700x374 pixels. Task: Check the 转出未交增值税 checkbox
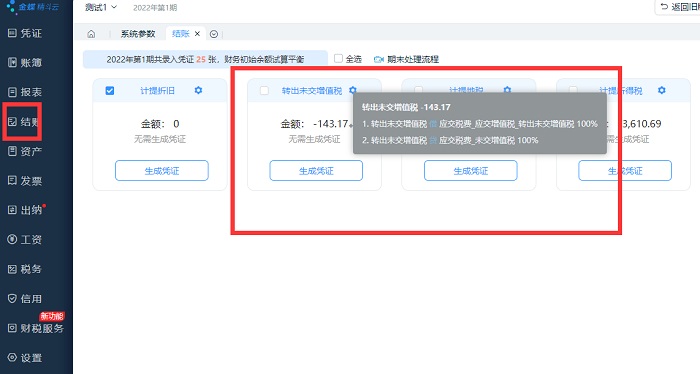coord(264,91)
